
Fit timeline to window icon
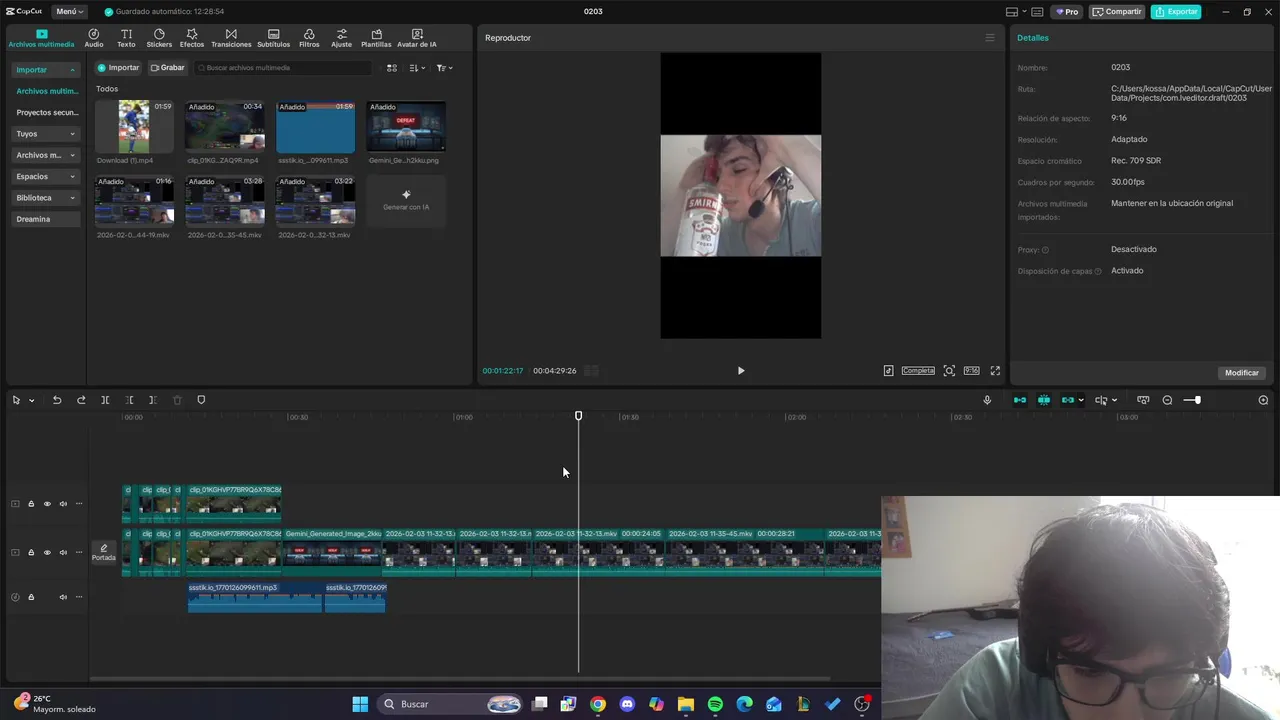[x=1143, y=400]
